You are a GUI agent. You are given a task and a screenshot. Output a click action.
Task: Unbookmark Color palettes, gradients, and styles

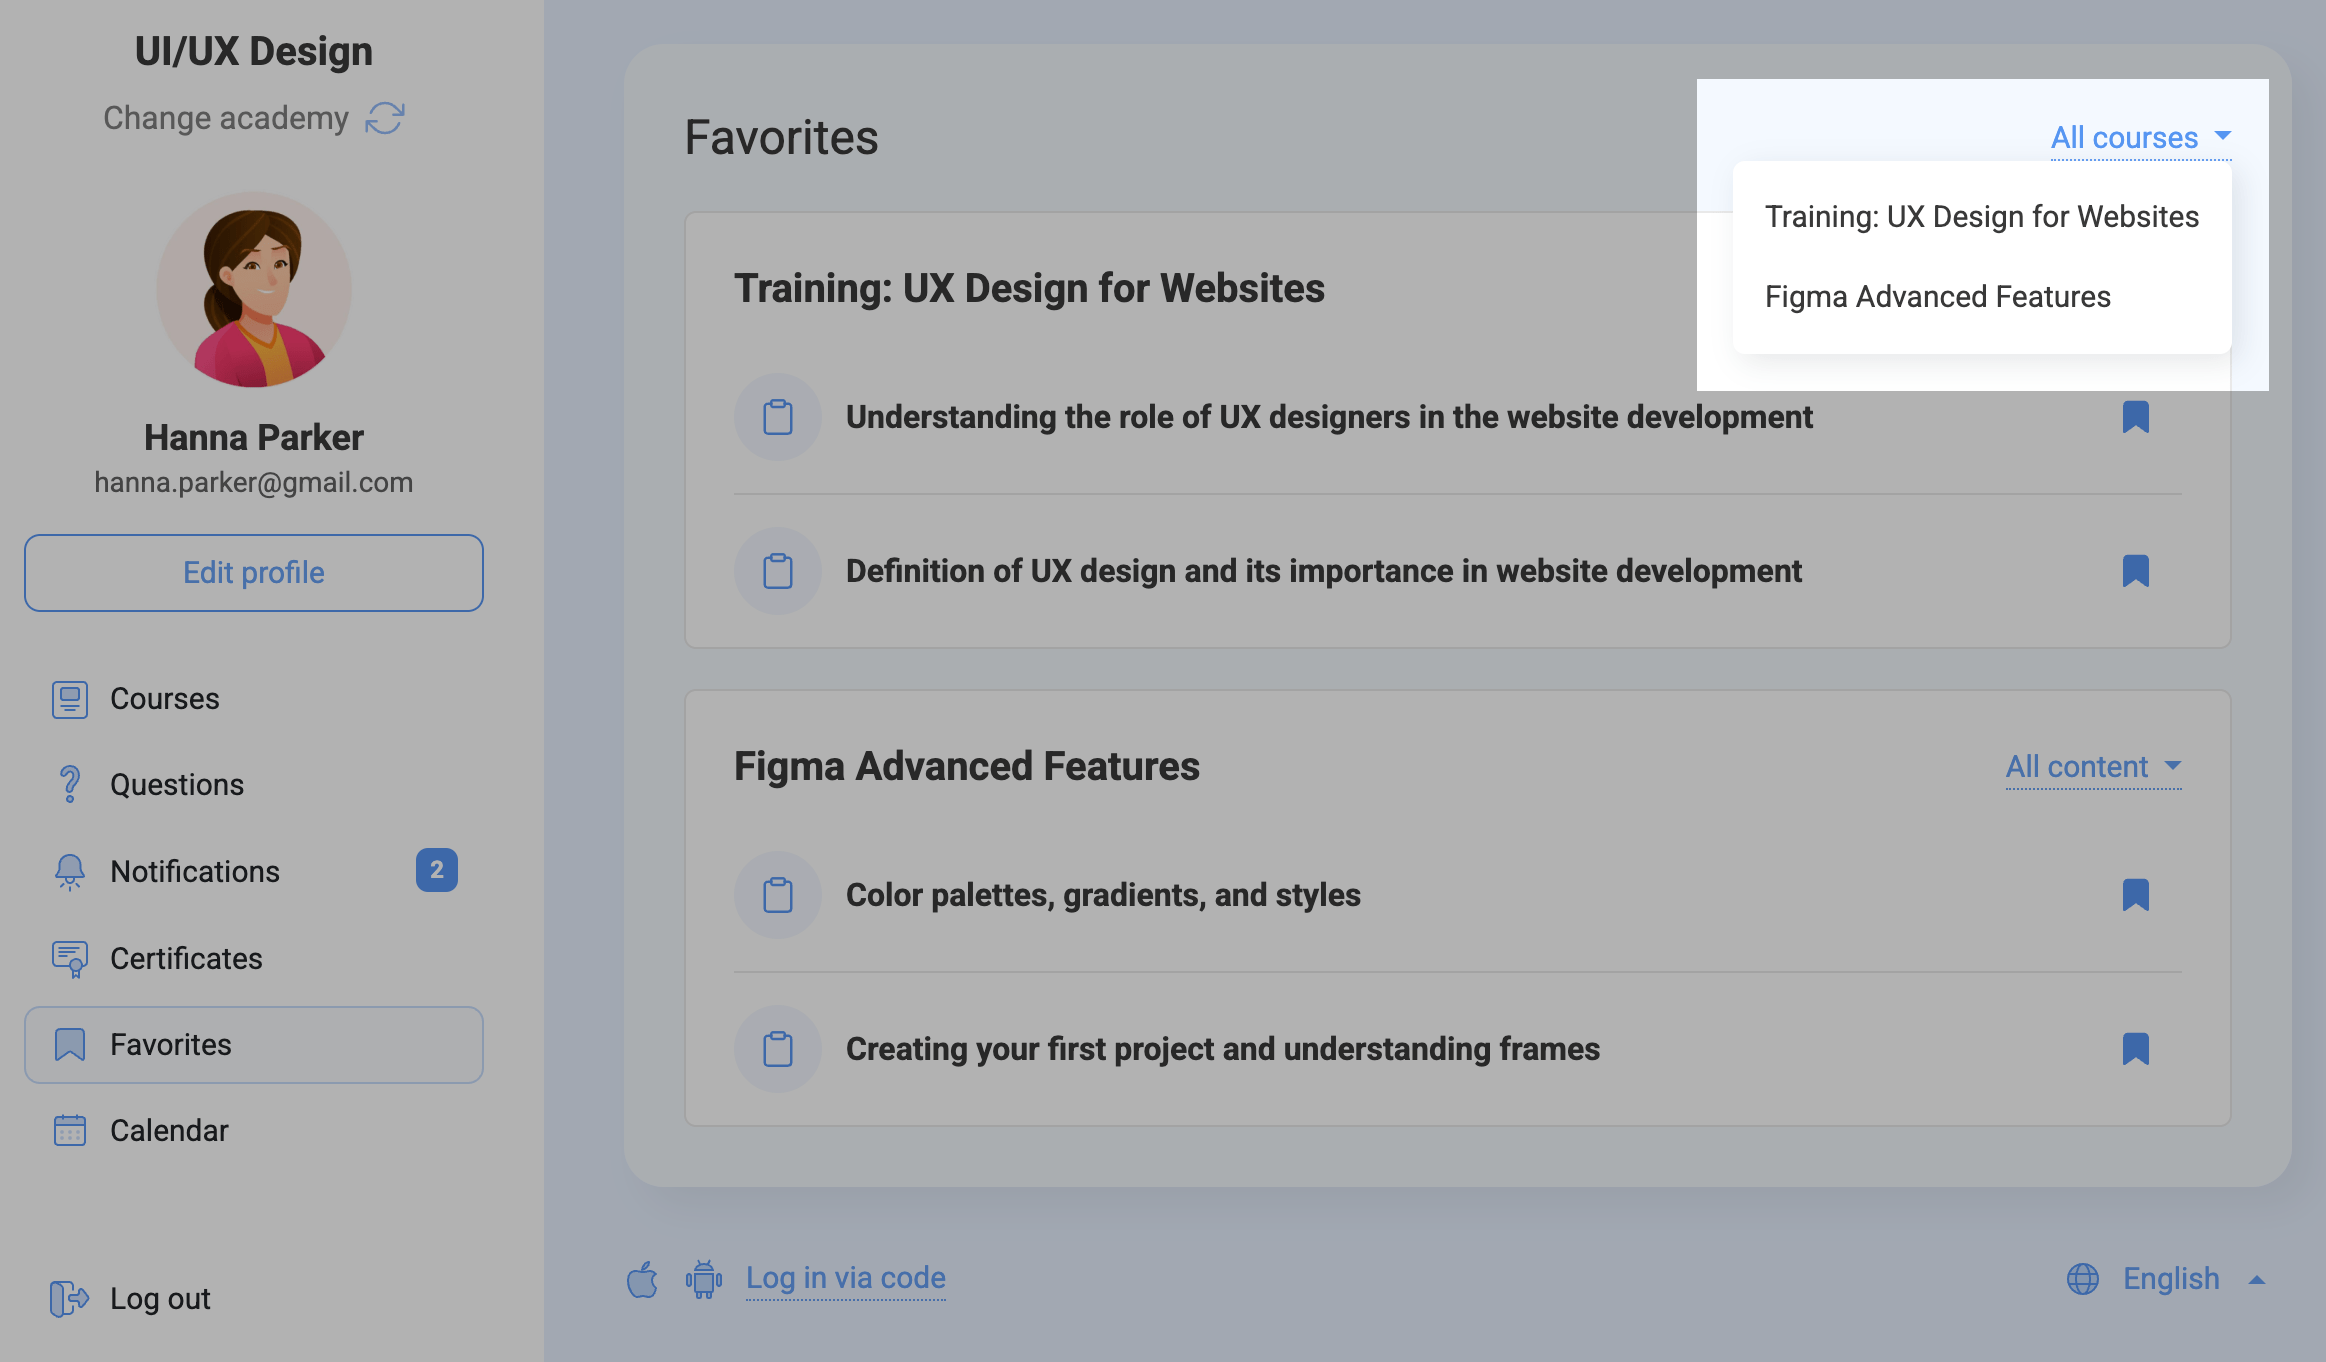2135,895
